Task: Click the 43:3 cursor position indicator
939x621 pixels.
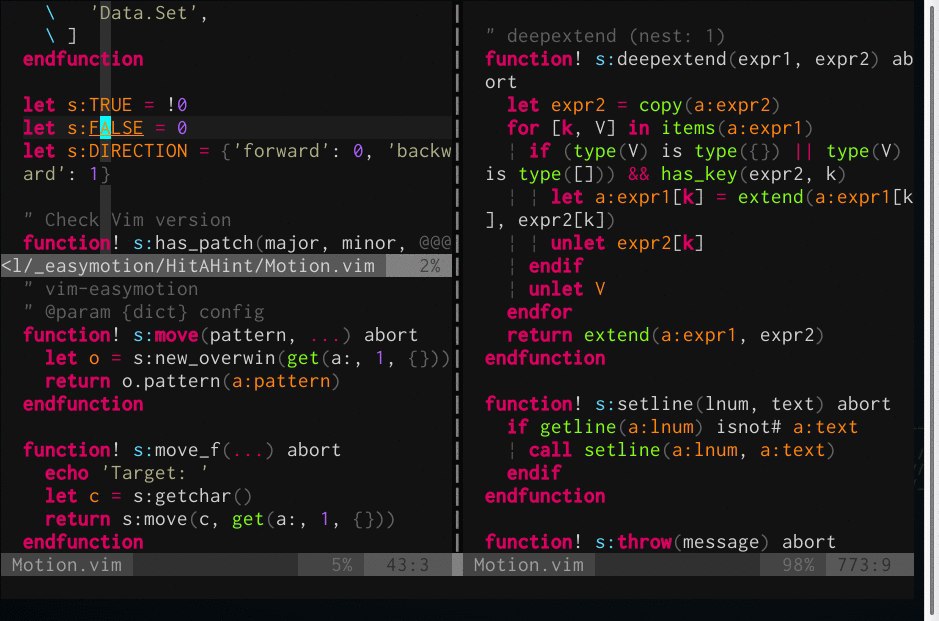Action: [408, 565]
